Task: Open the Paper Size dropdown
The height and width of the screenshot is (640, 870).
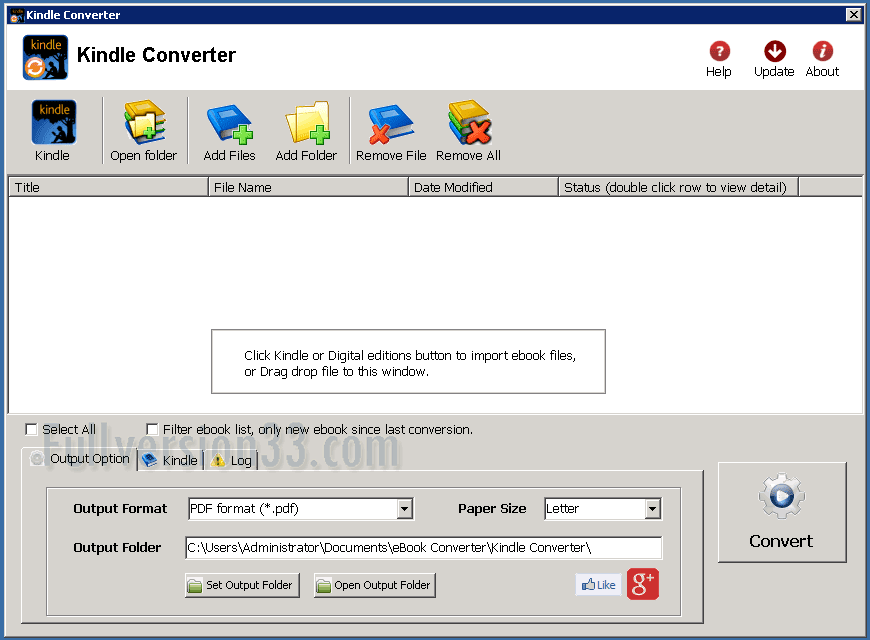Action: click(x=600, y=509)
